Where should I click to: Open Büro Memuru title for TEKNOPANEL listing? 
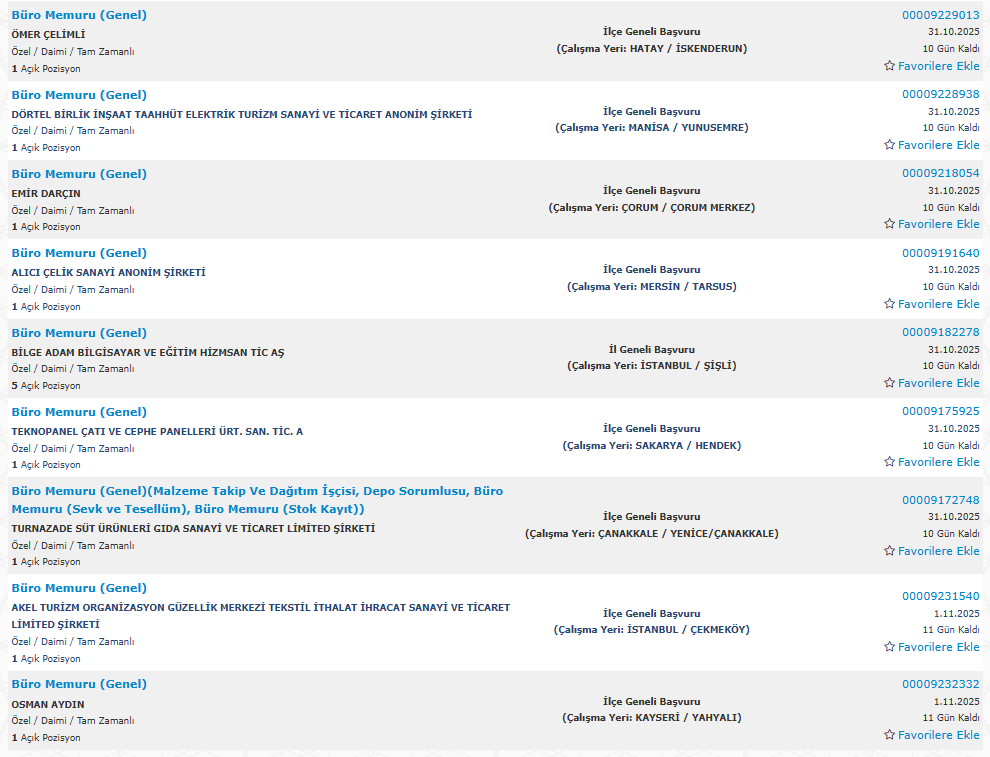coord(79,412)
